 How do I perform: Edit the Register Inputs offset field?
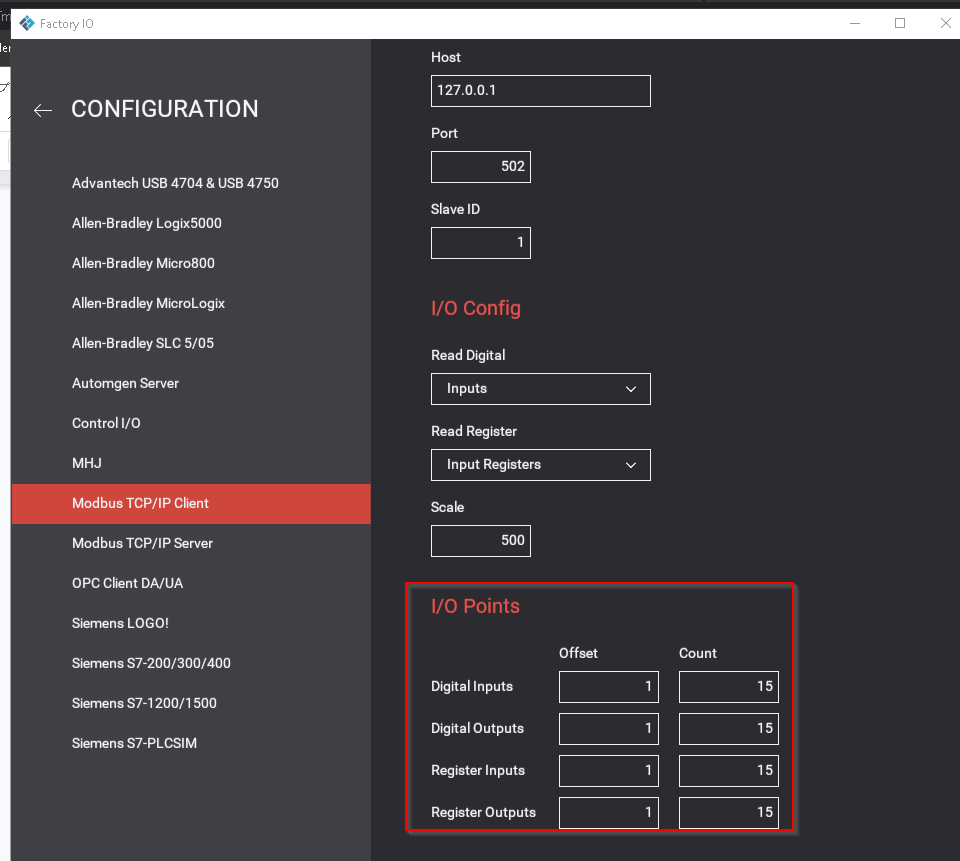[x=609, y=770]
